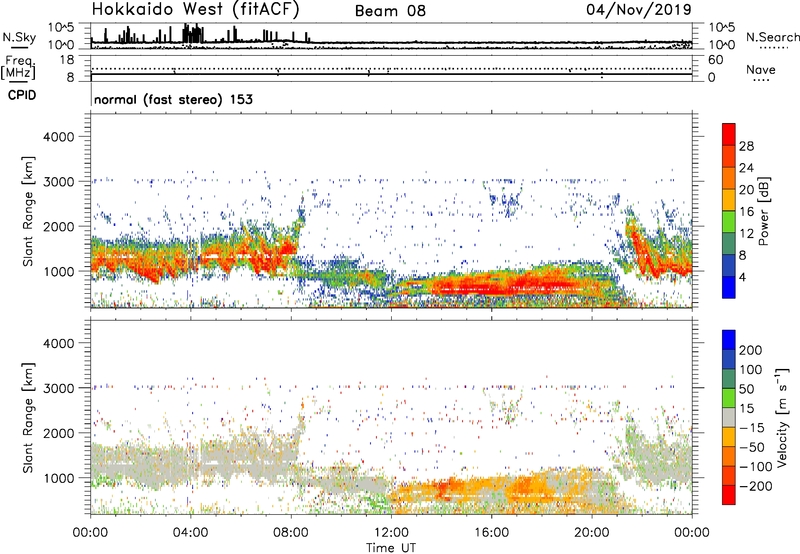800x554 pixels.
Task: Pick the bright blue bottom Power colorbar segment
Action: pyautogui.click(x=729, y=287)
